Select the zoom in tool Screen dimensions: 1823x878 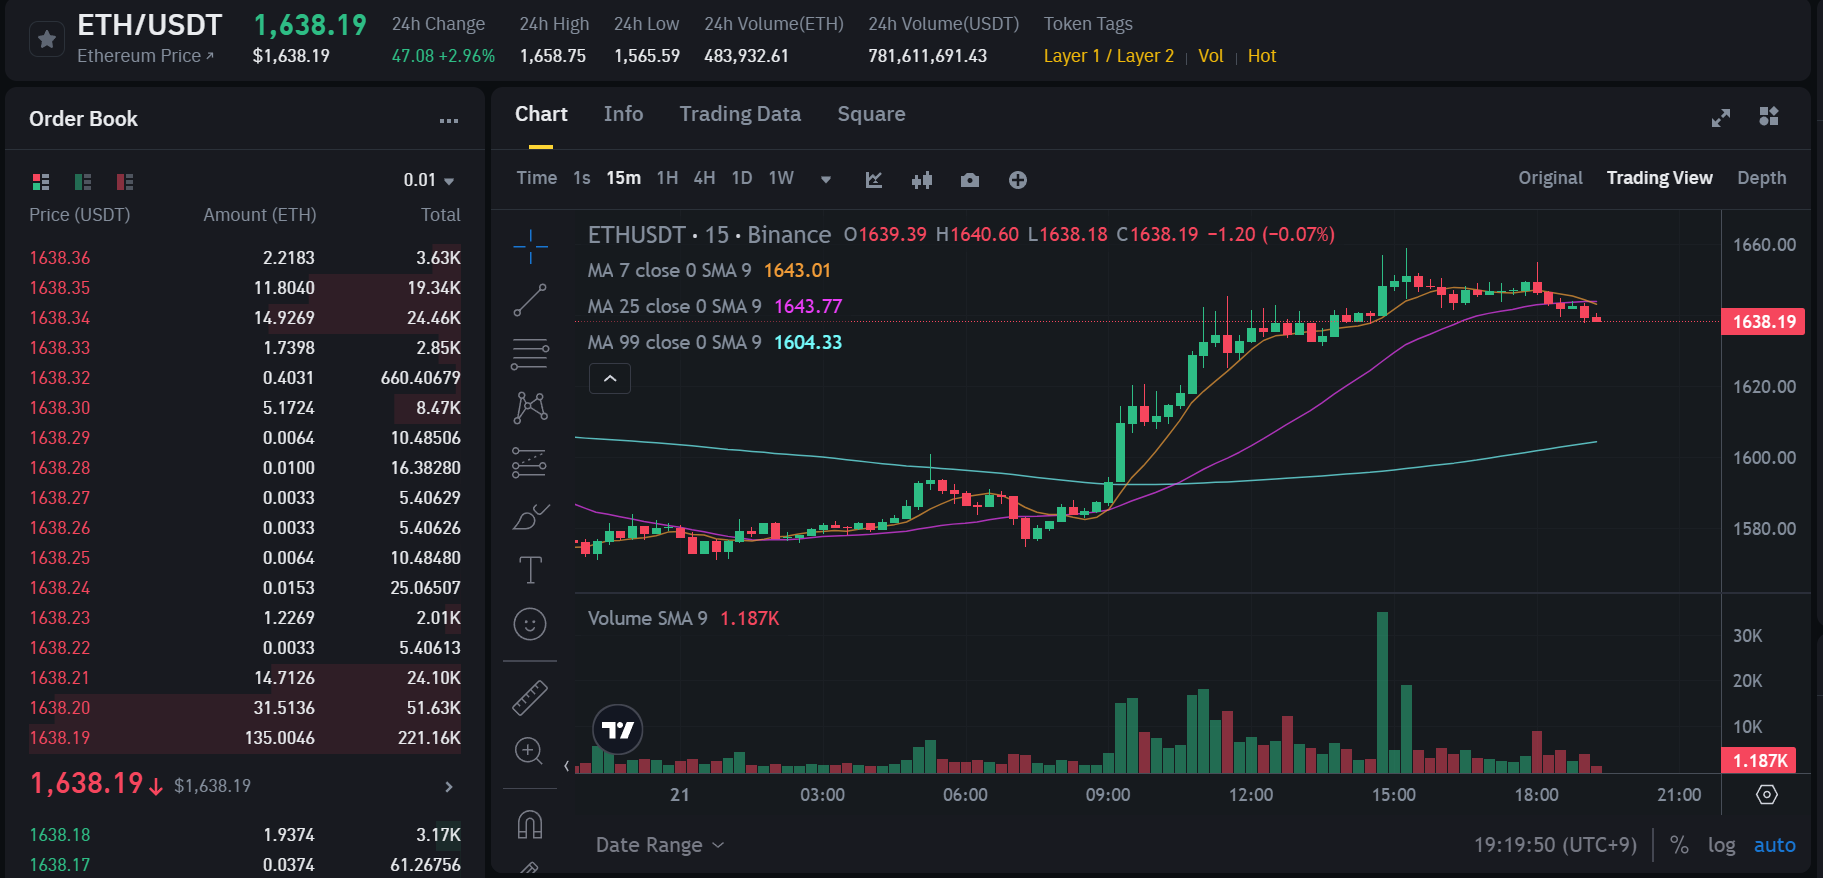(530, 751)
